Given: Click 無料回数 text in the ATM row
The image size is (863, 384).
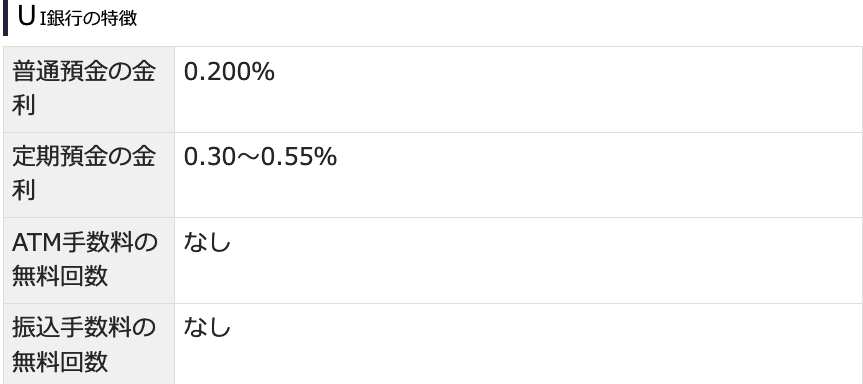Looking at the screenshot, I should click(x=60, y=276).
